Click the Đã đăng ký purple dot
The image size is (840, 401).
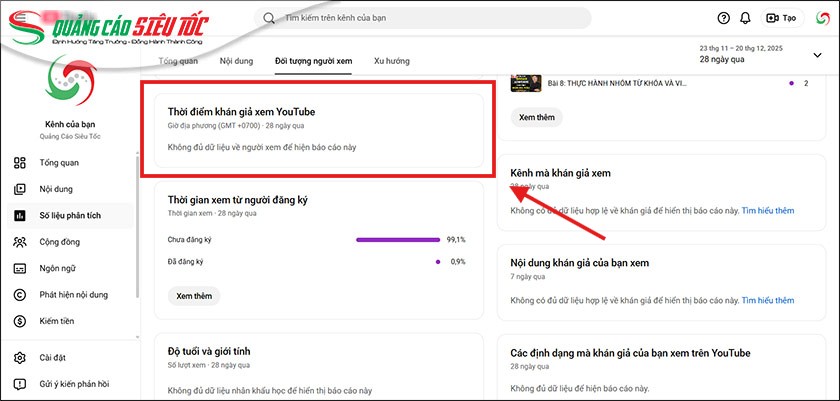pyautogui.click(x=438, y=262)
